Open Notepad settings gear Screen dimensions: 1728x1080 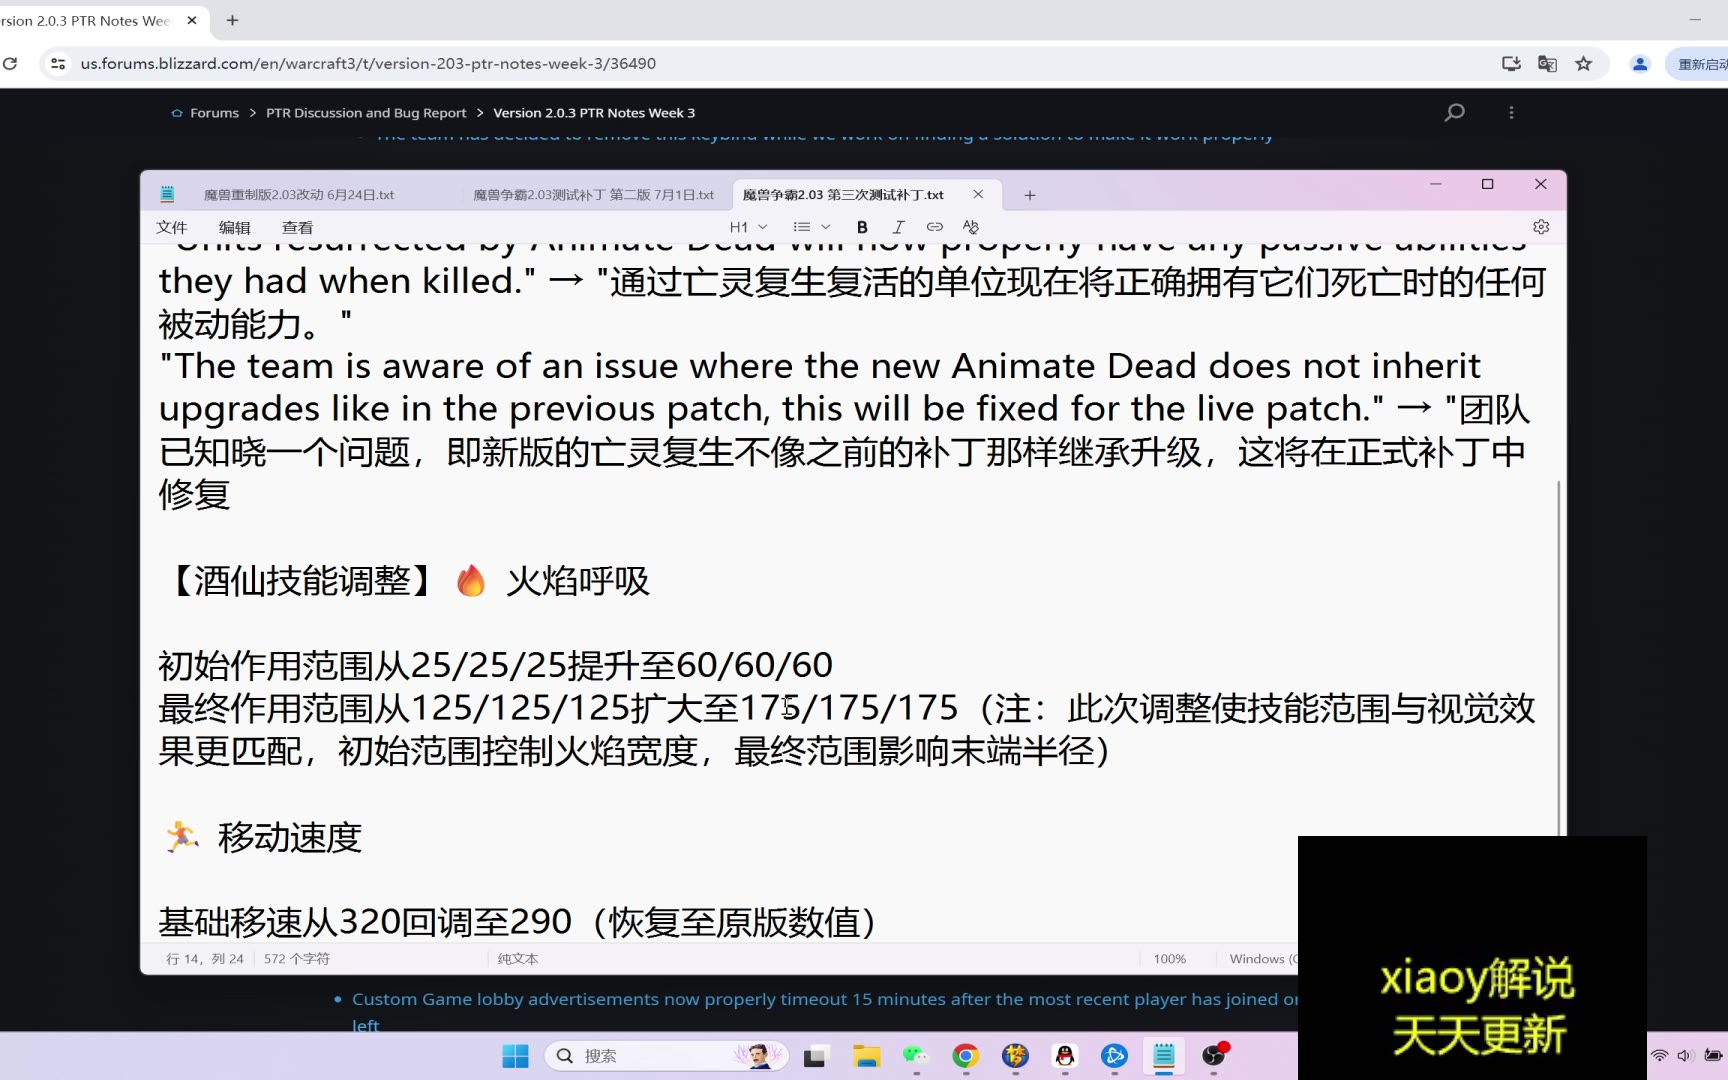[1541, 227]
